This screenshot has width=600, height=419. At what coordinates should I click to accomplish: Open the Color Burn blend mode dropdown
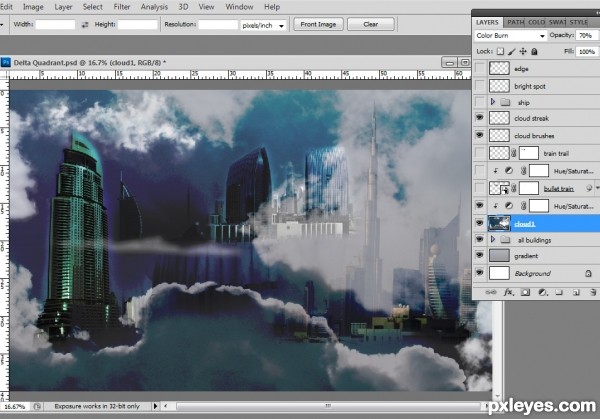click(x=510, y=36)
